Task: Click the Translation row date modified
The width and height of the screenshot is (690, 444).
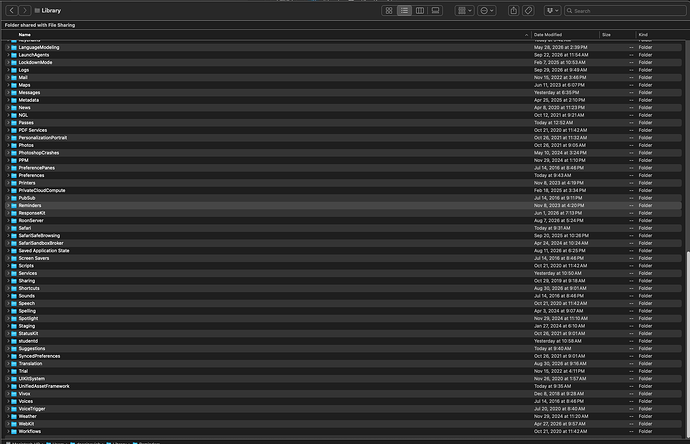Action: 560,363
